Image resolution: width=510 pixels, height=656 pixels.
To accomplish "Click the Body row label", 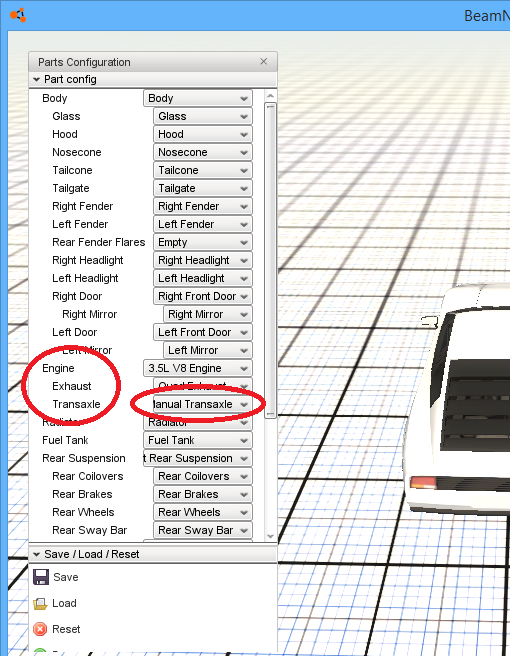I will 54,98.
